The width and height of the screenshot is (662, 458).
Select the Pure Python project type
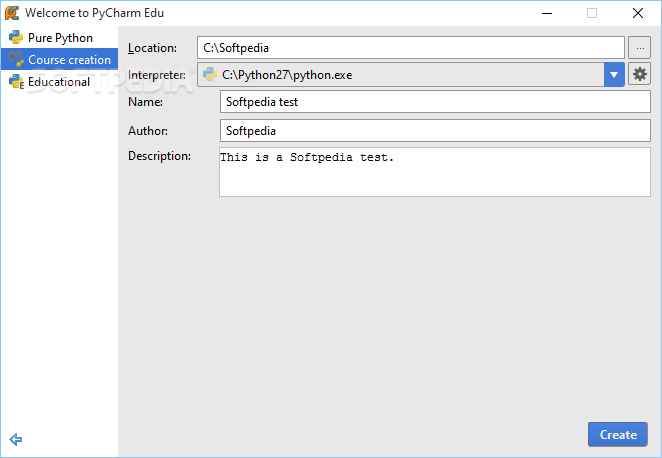(59, 38)
